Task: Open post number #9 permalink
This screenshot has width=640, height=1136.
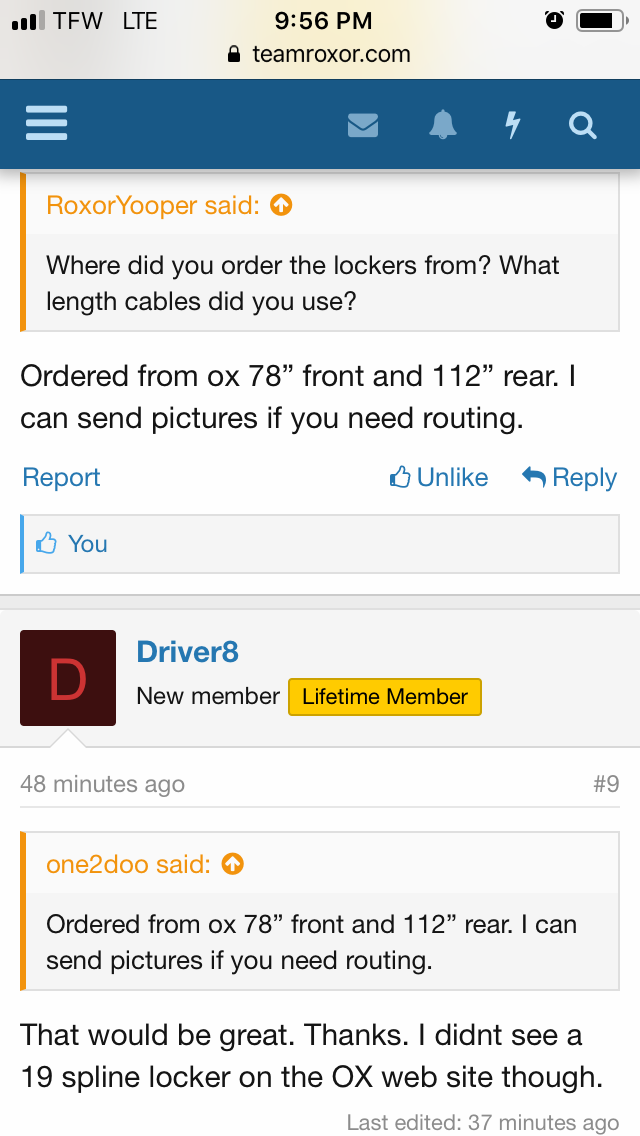Action: click(605, 783)
